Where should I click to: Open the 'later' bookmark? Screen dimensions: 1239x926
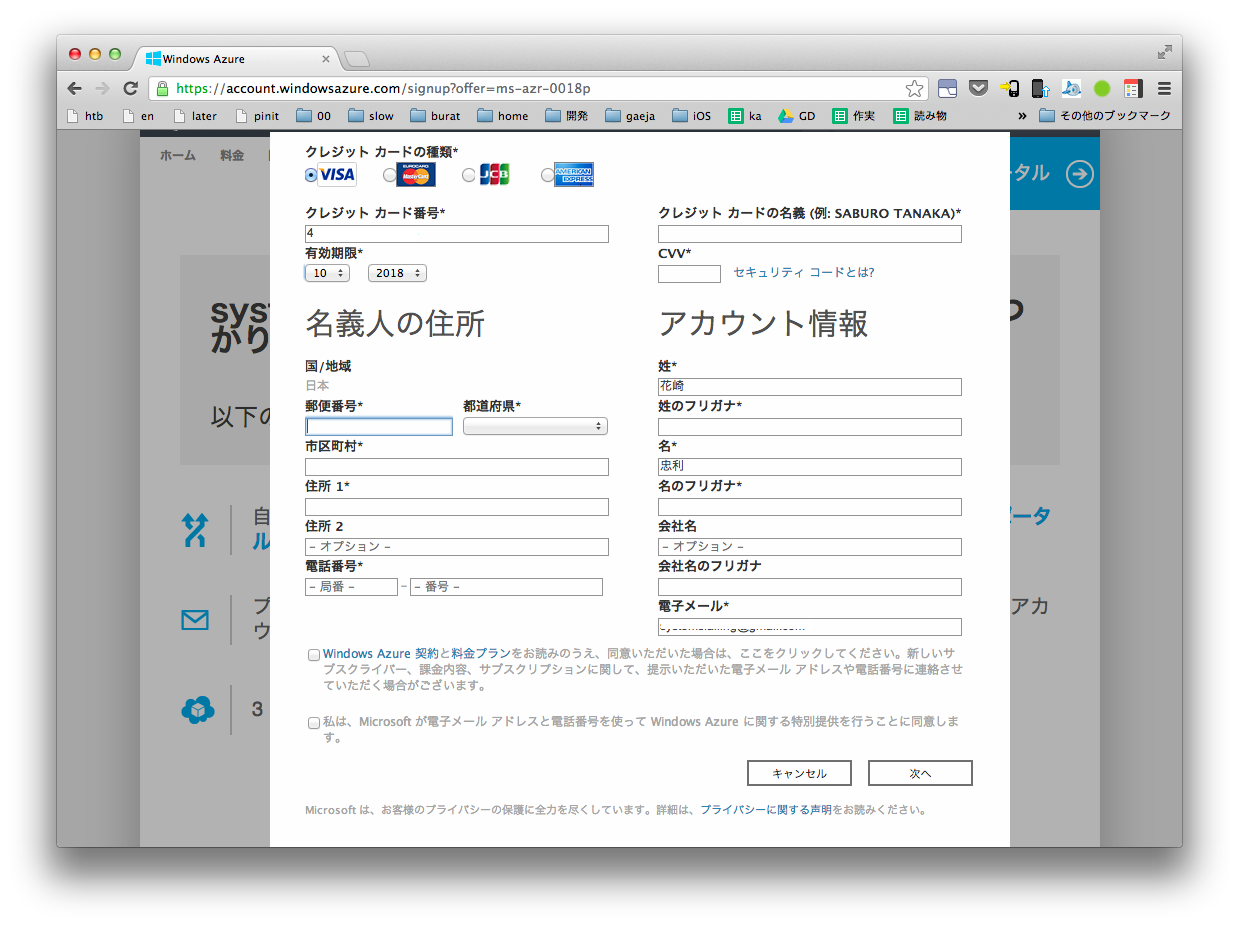coord(195,116)
